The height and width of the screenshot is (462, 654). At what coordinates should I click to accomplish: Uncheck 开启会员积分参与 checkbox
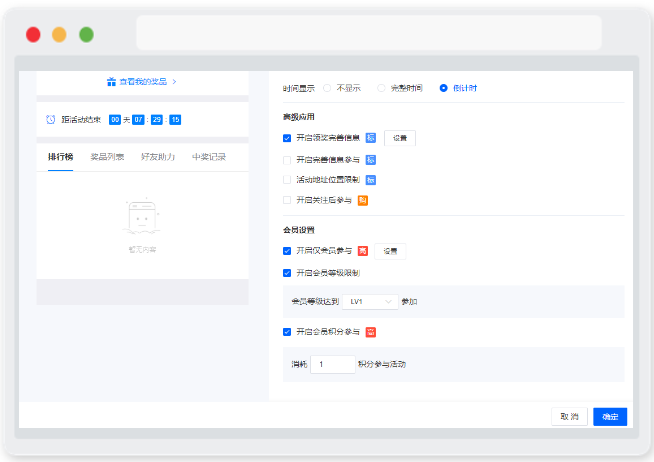287,332
